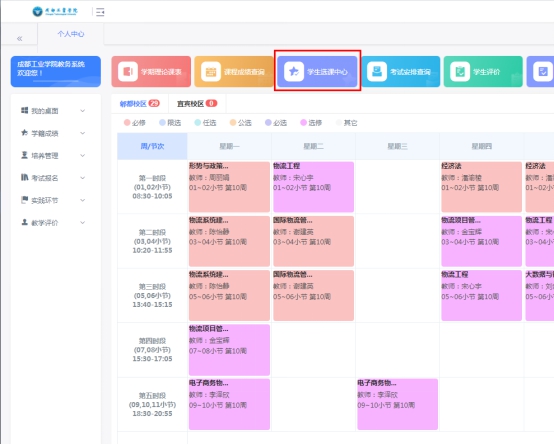Open the 学生选课中心 shortcut card
The height and width of the screenshot is (445, 554).
coord(317,71)
